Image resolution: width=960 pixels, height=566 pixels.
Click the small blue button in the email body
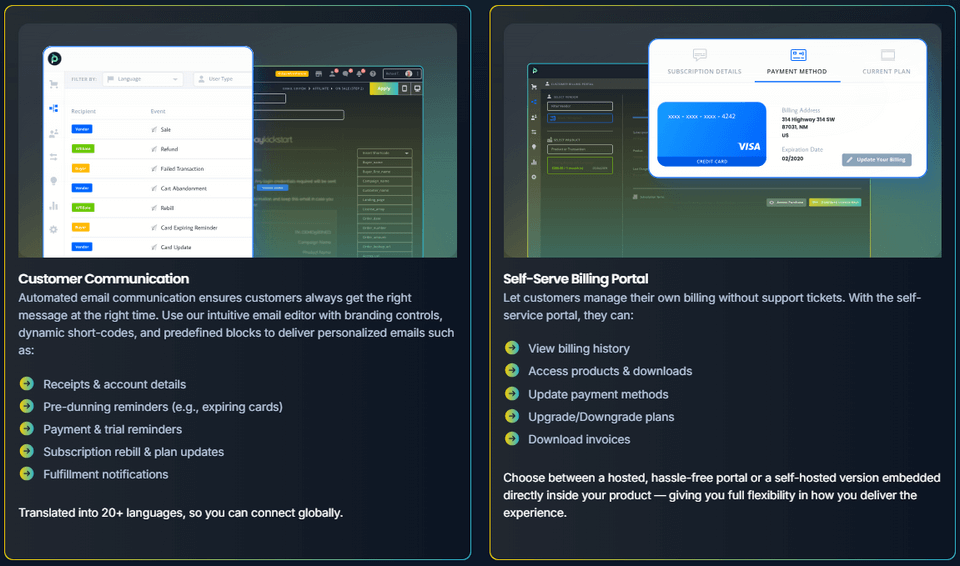(272, 188)
